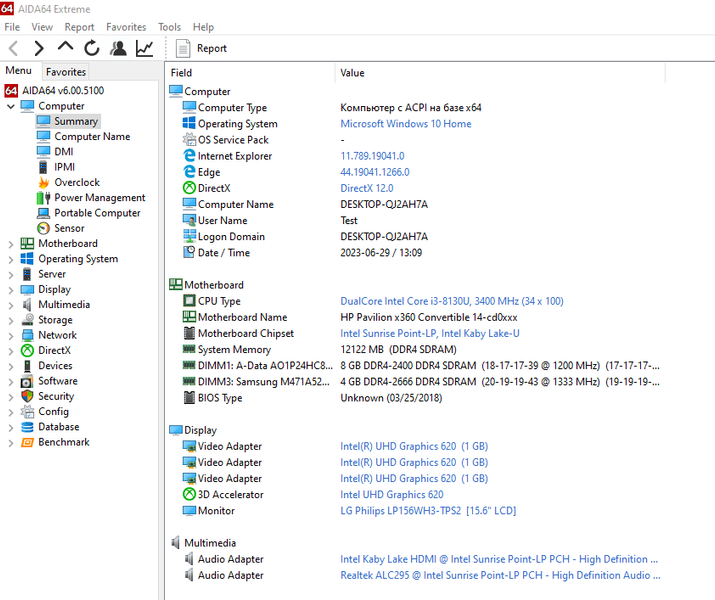Viewport: 715px width, 600px height.
Task: Click the Forward navigation arrow
Action: pos(39,48)
